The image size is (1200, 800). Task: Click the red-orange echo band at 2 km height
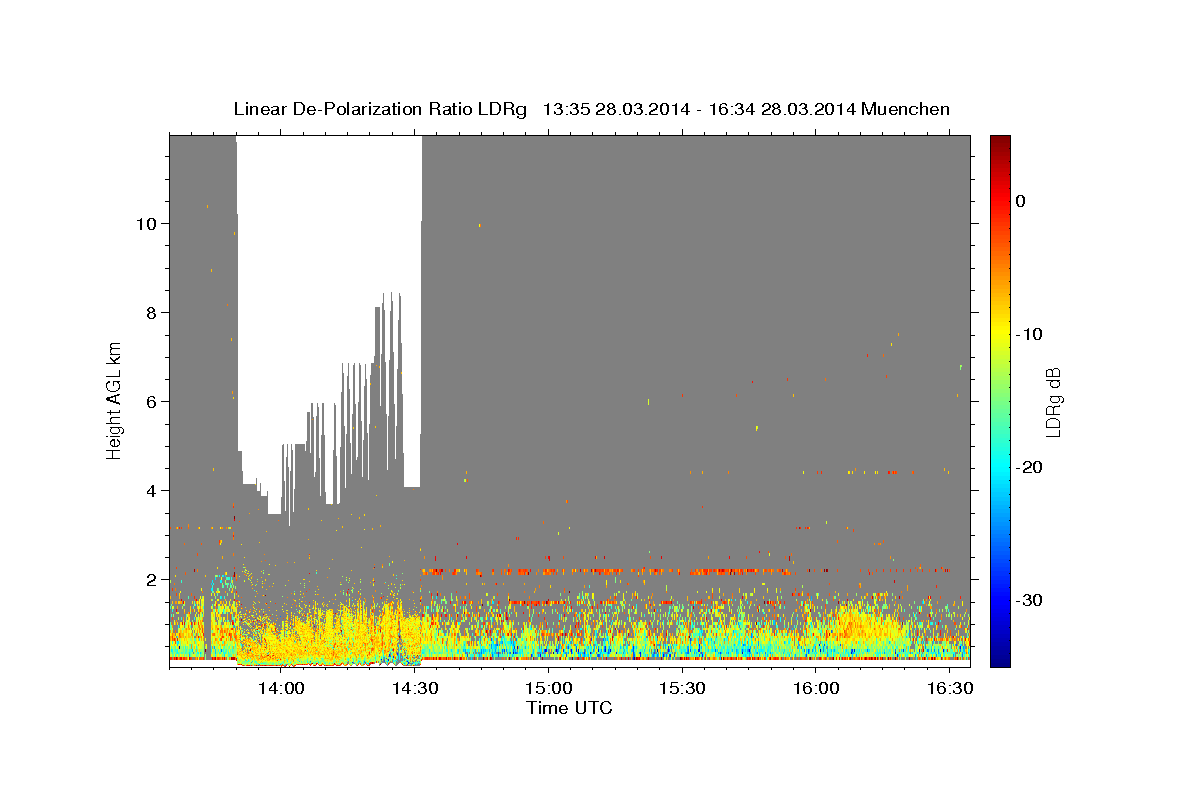pyautogui.click(x=608, y=572)
